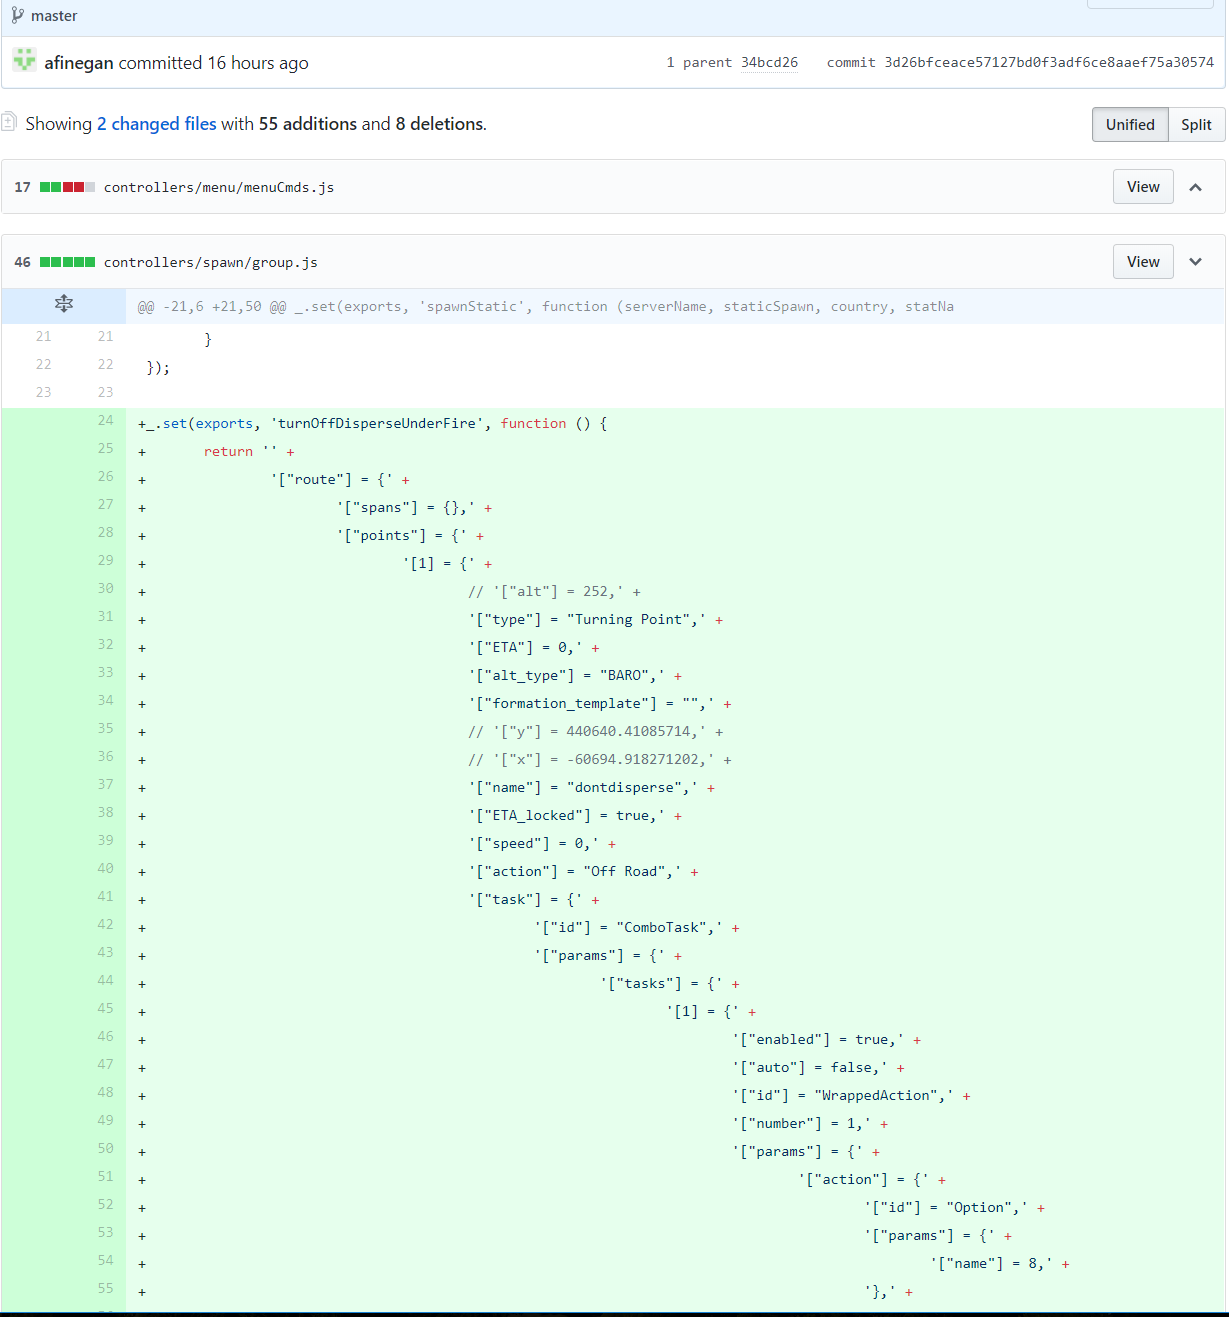The height and width of the screenshot is (1317, 1229).
Task: Click afinegan's avatar image
Action: [25, 60]
